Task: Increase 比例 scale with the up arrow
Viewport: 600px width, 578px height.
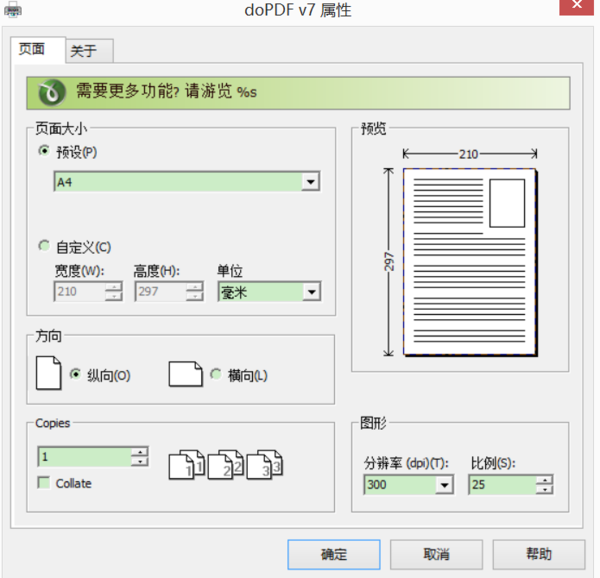Action: click(x=545, y=480)
